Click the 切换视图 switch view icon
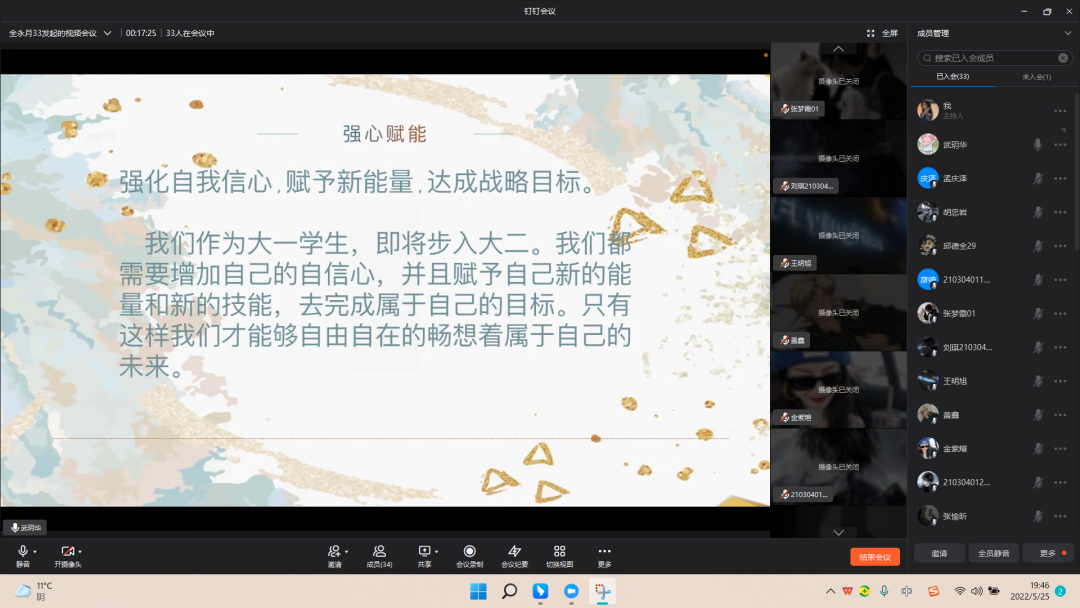The image size is (1080, 608). (x=559, y=551)
